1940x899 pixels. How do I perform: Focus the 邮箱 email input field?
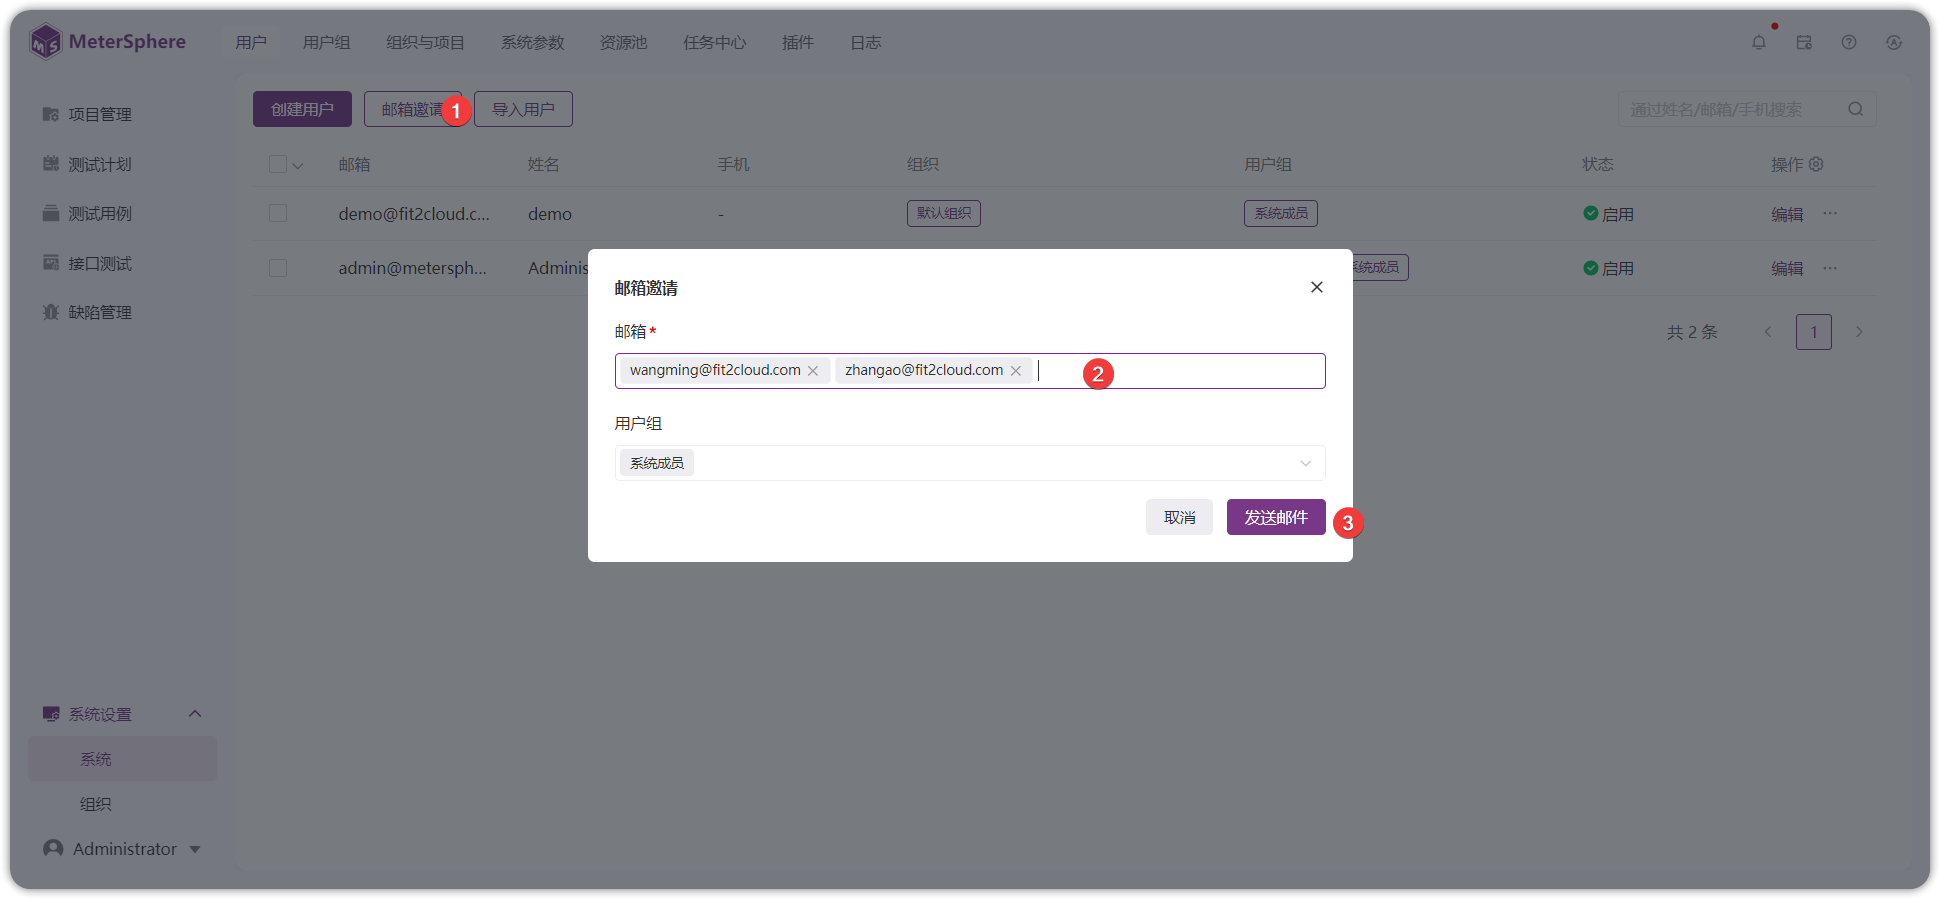(970, 371)
